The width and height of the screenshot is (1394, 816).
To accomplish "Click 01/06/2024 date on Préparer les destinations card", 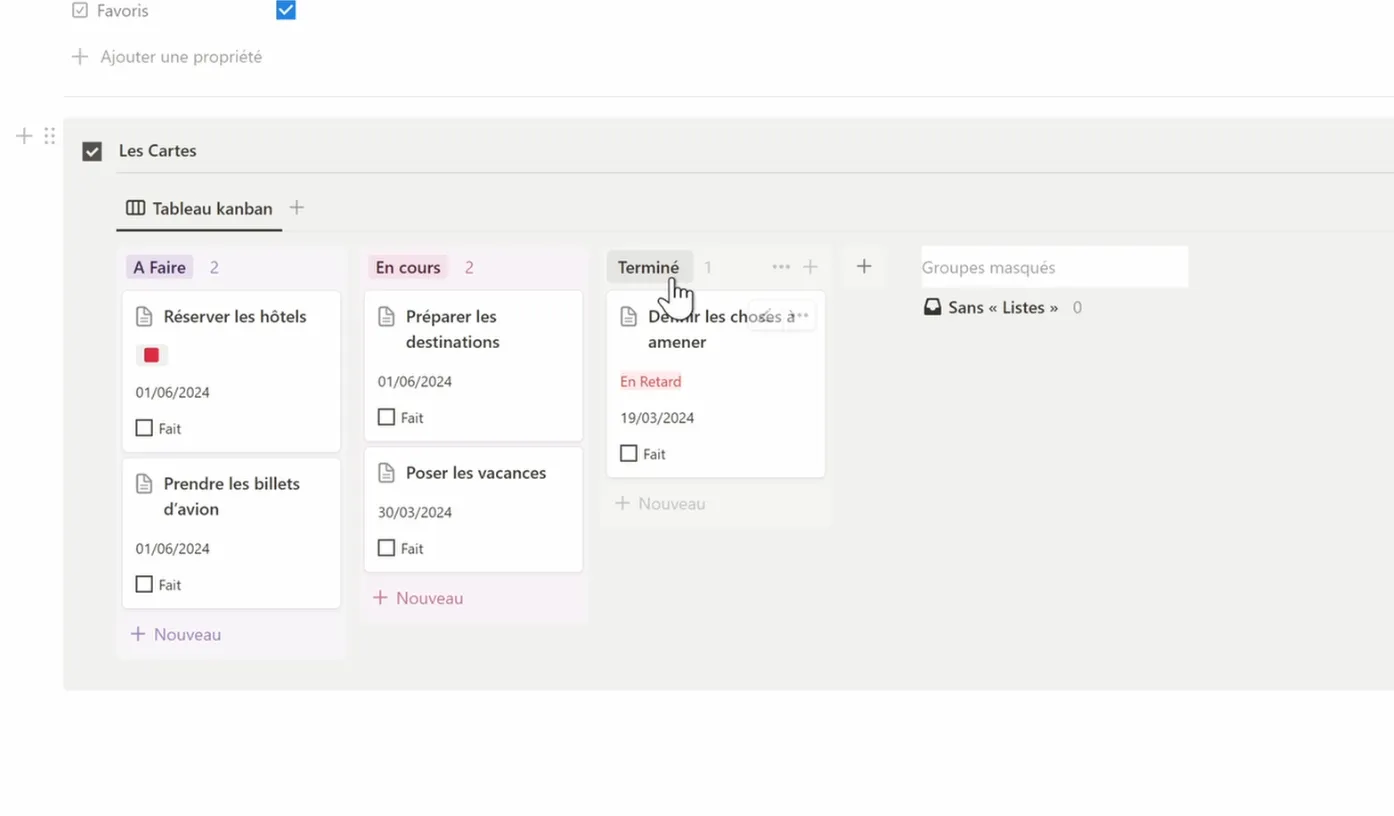I will 415,381.
